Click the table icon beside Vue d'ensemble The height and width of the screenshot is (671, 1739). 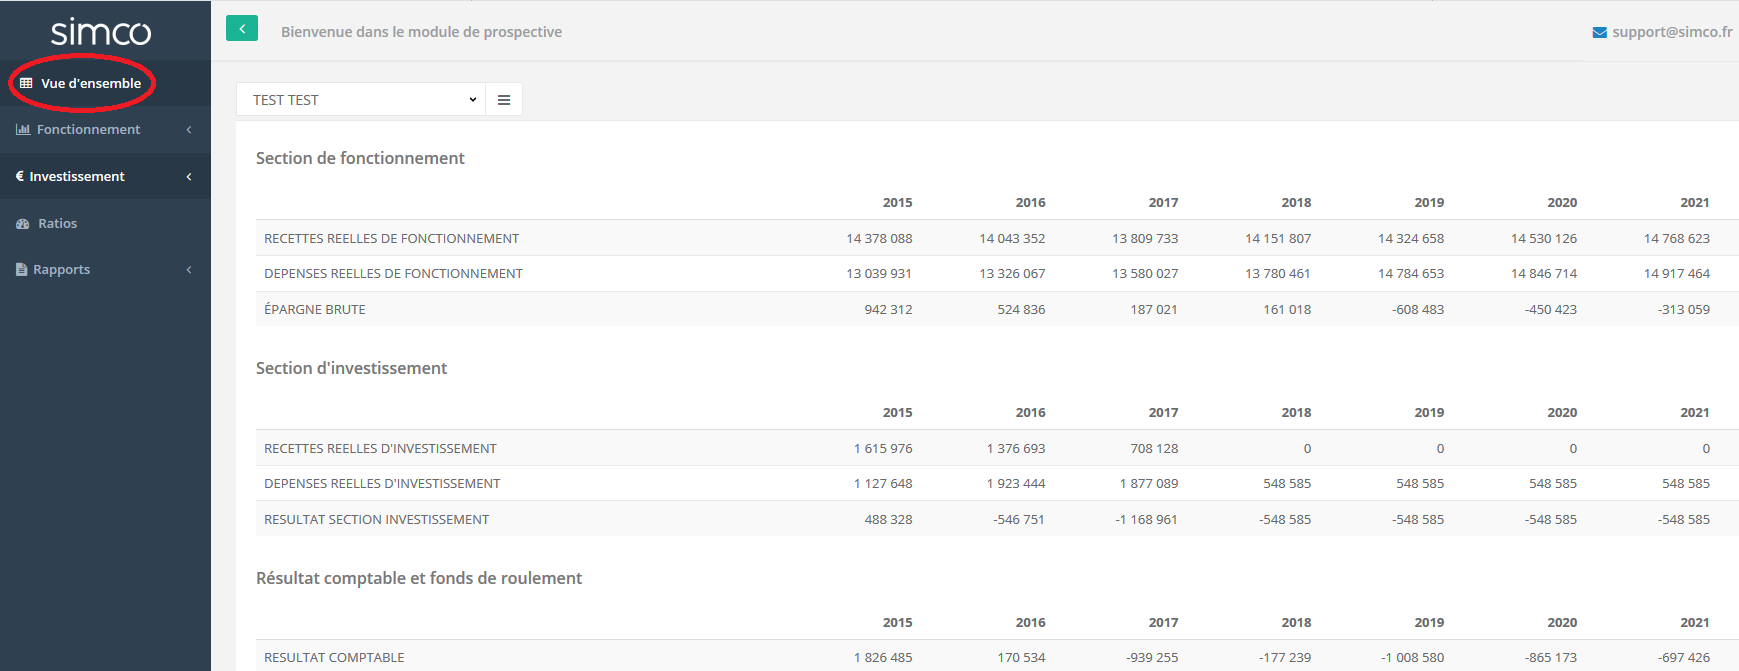click(x=26, y=83)
